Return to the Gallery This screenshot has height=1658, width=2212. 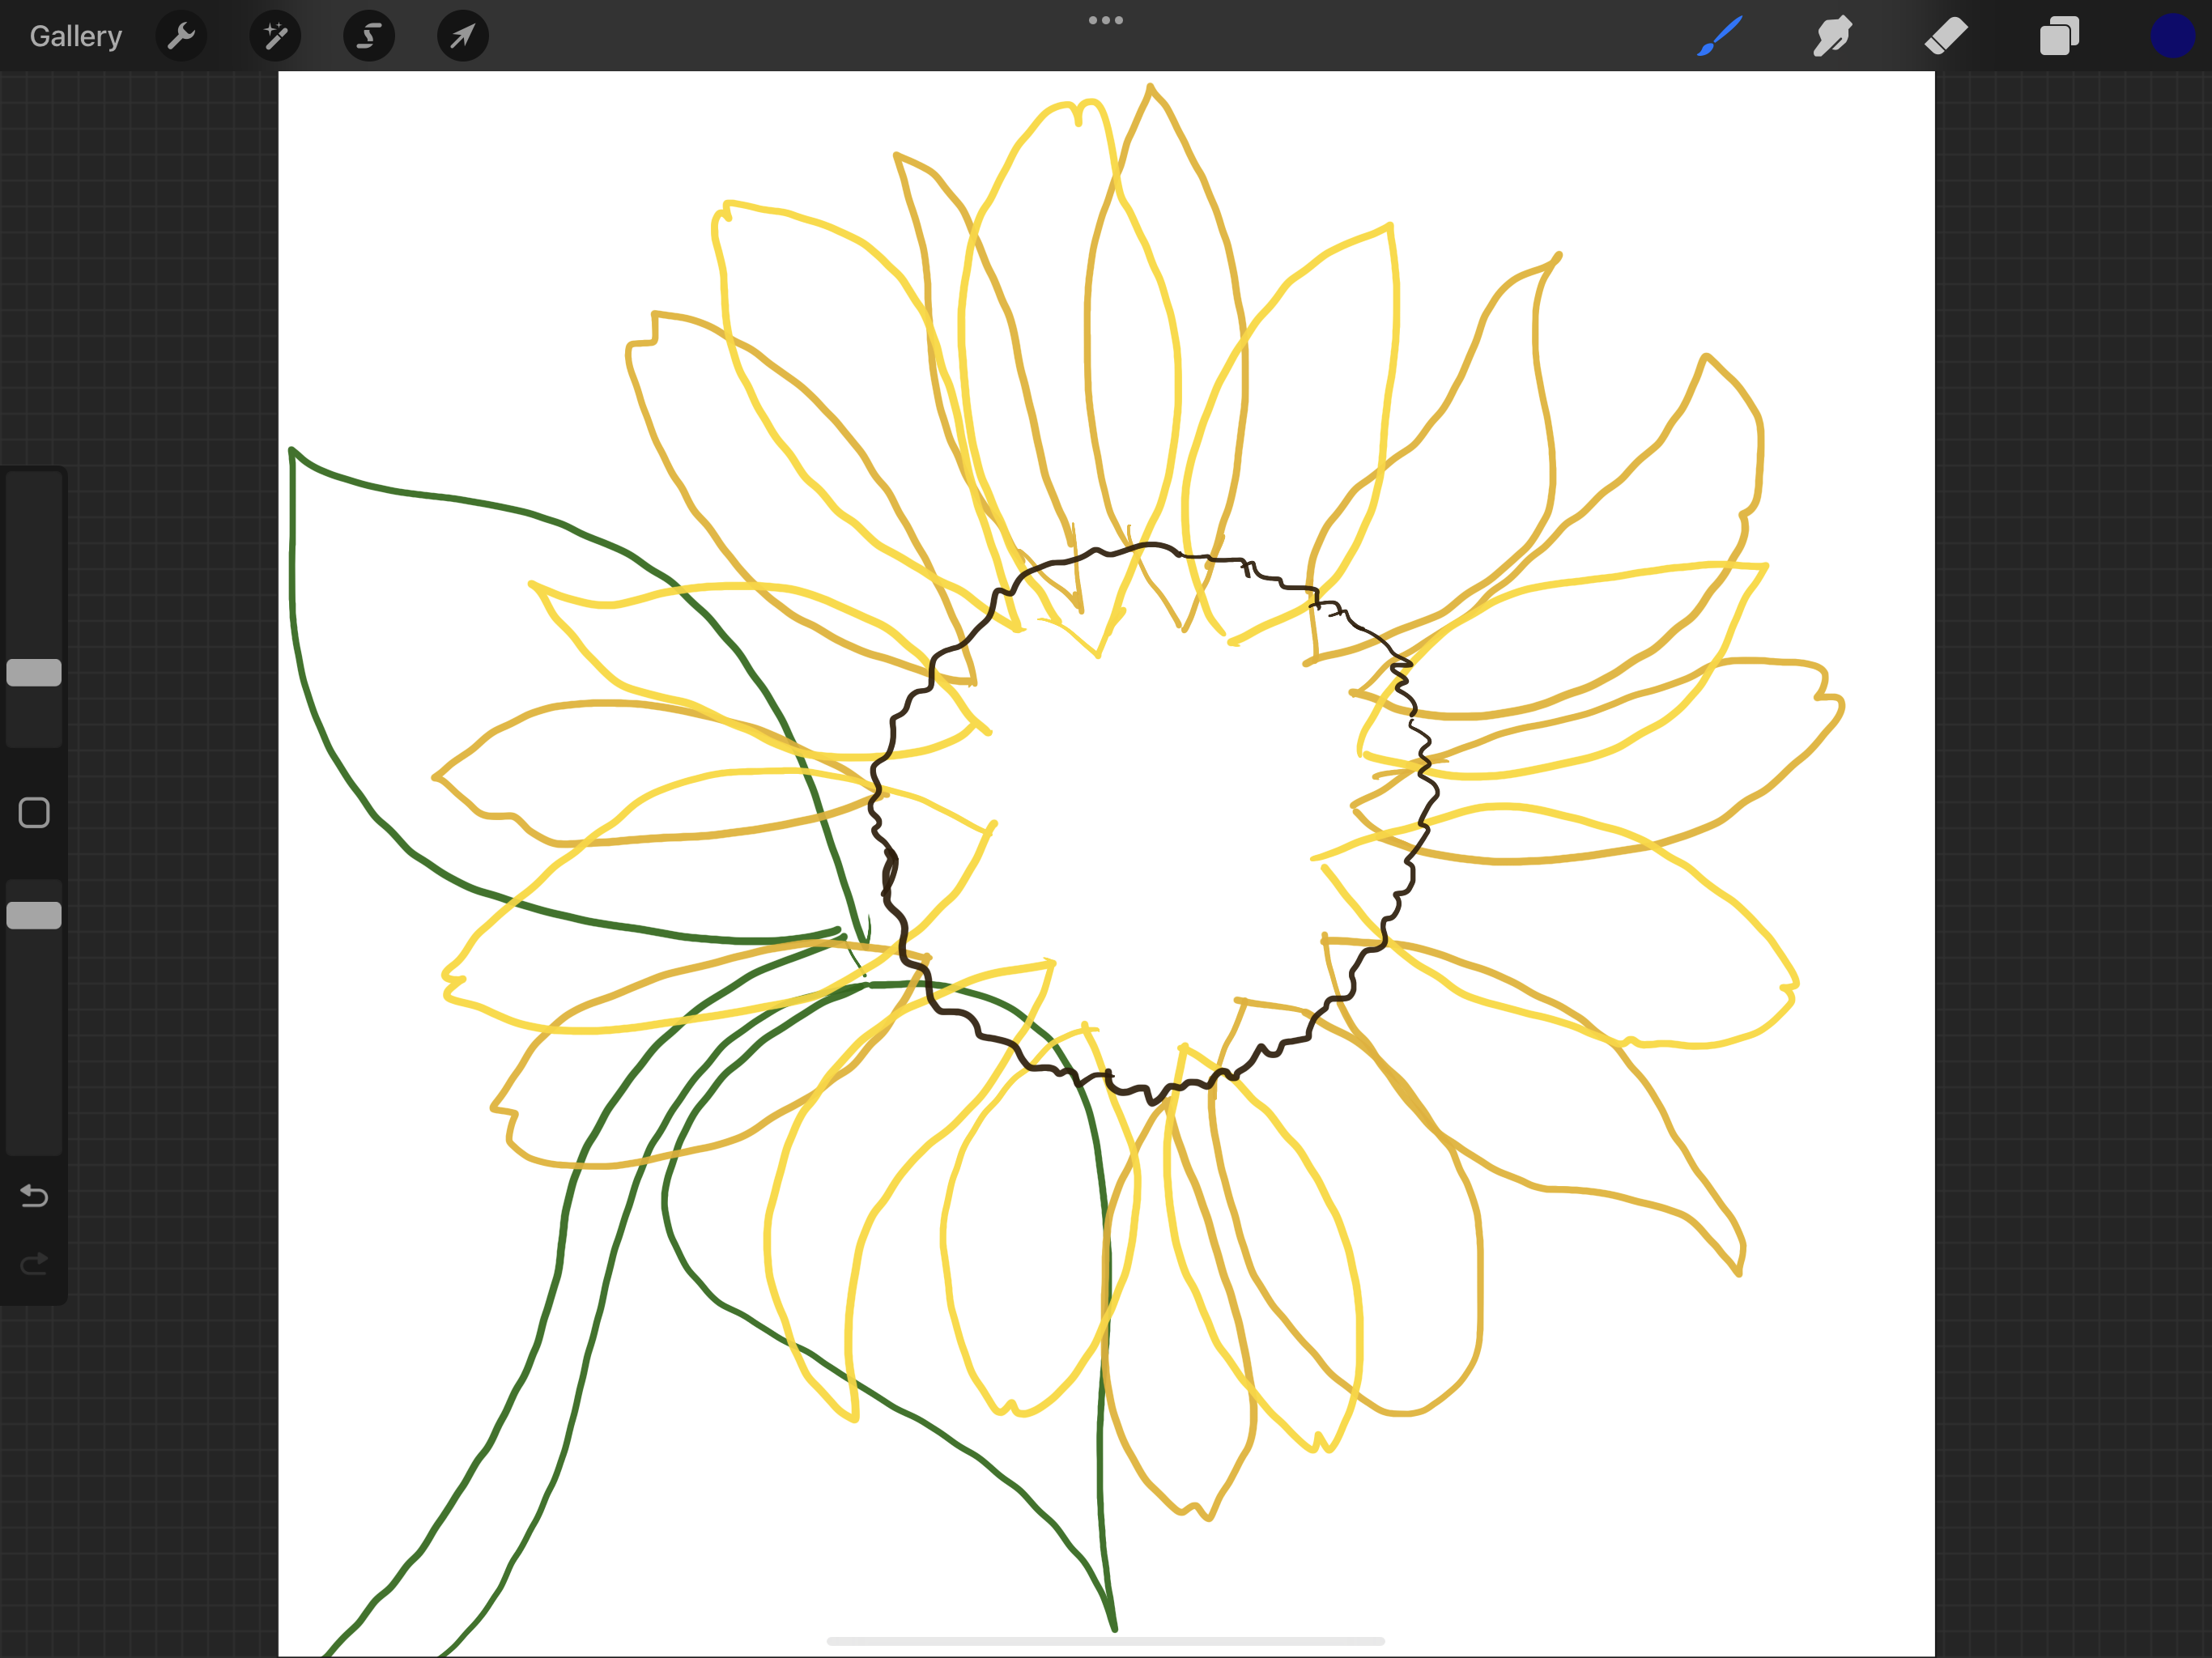pos(76,37)
